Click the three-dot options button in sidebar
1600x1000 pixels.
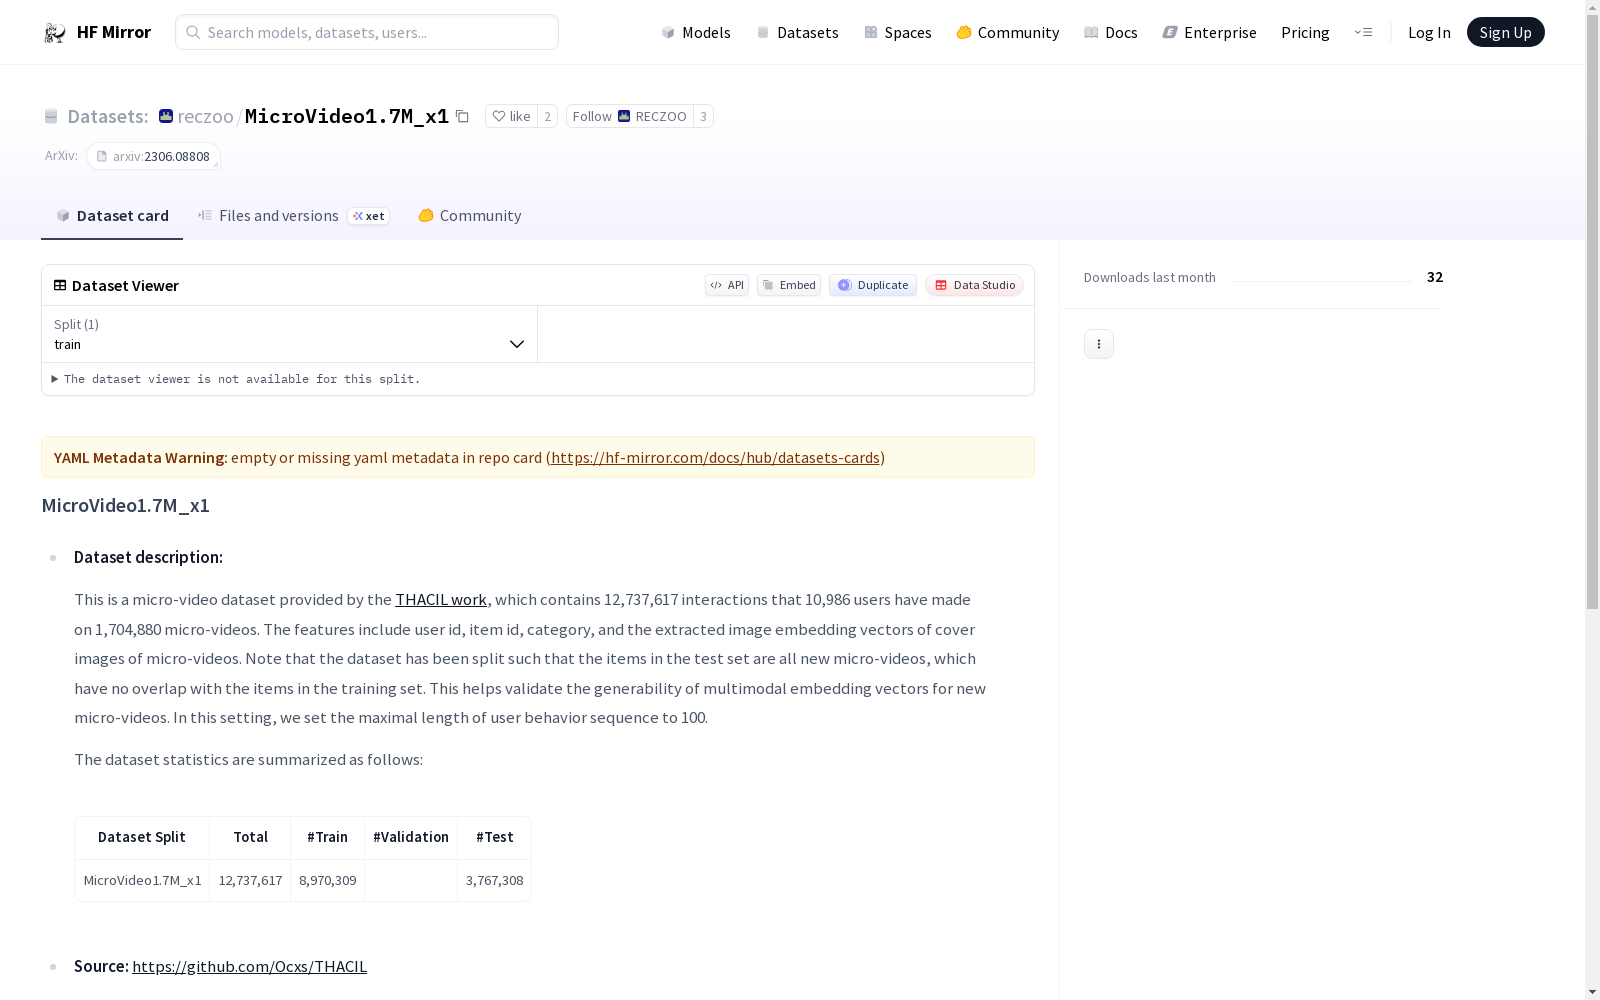[1099, 344]
